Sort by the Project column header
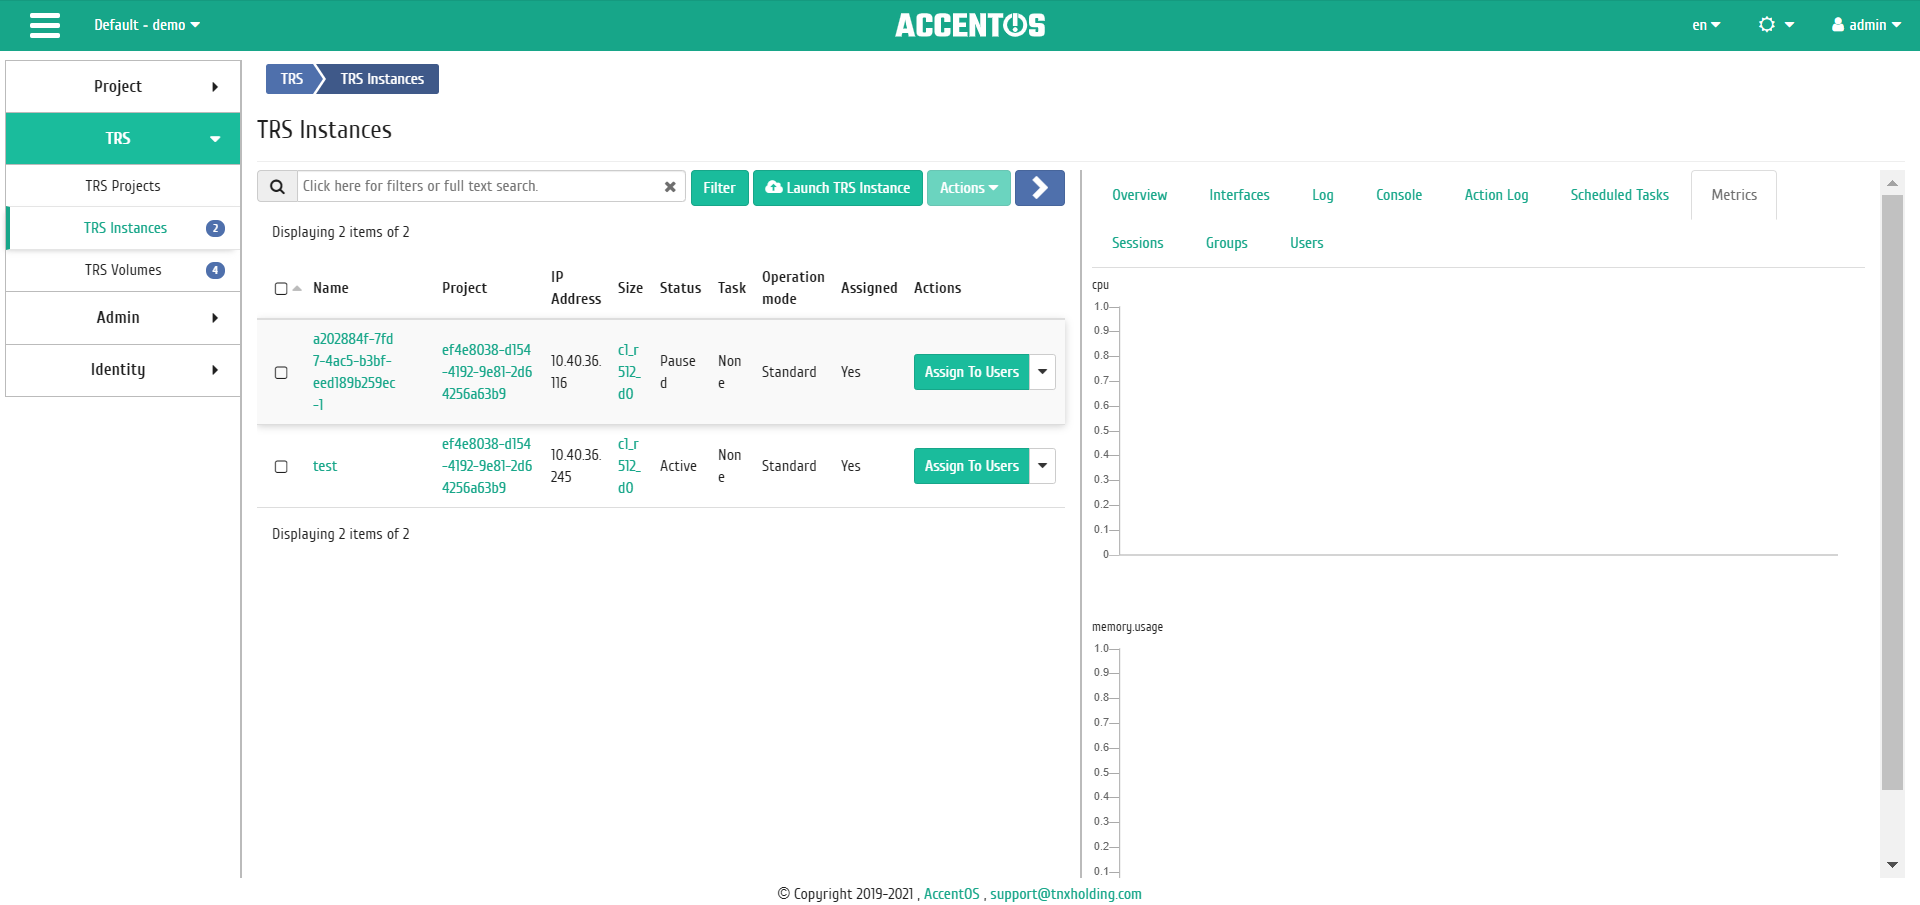This screenshot has height=905, width=1920. [464, 288]
